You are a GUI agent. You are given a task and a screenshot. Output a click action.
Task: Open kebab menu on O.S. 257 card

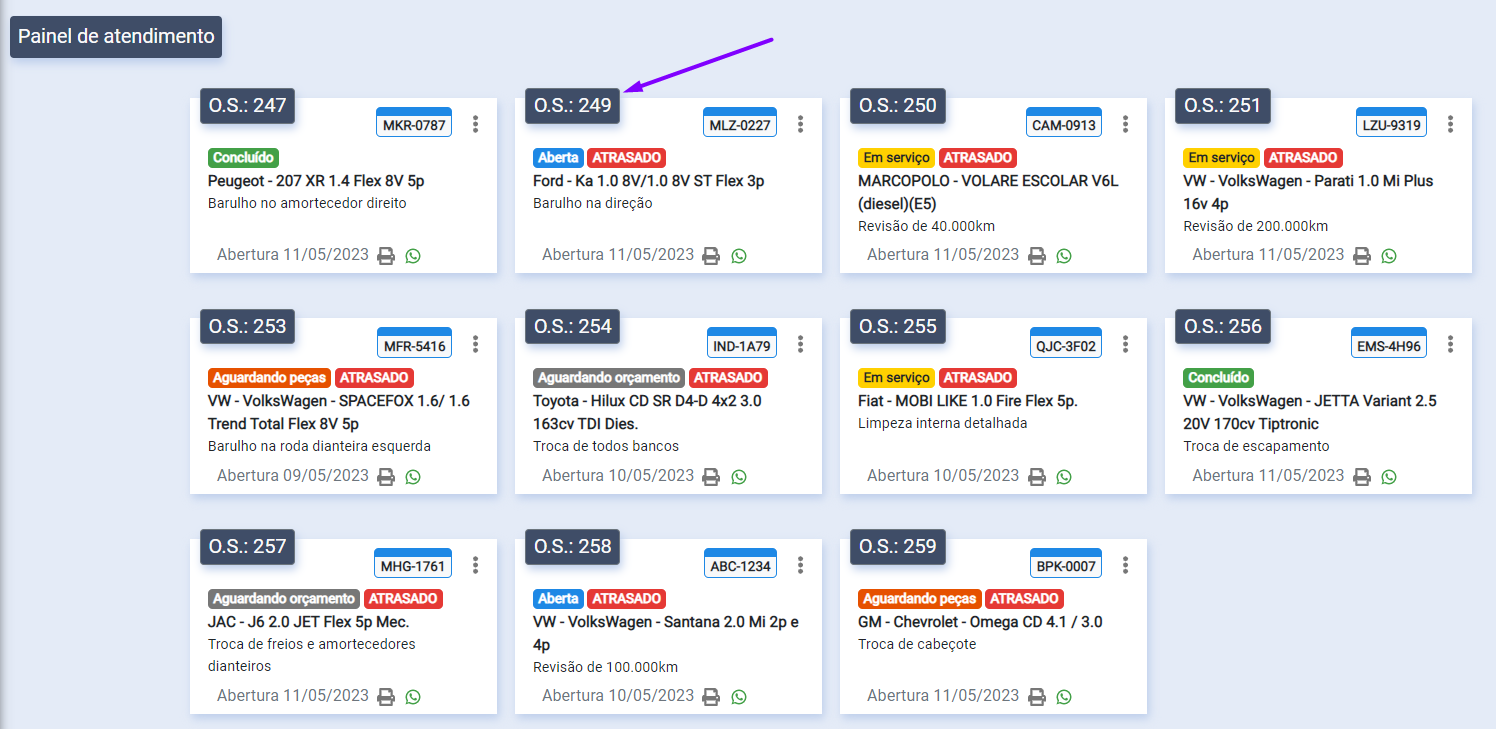[x=476, y=565]
